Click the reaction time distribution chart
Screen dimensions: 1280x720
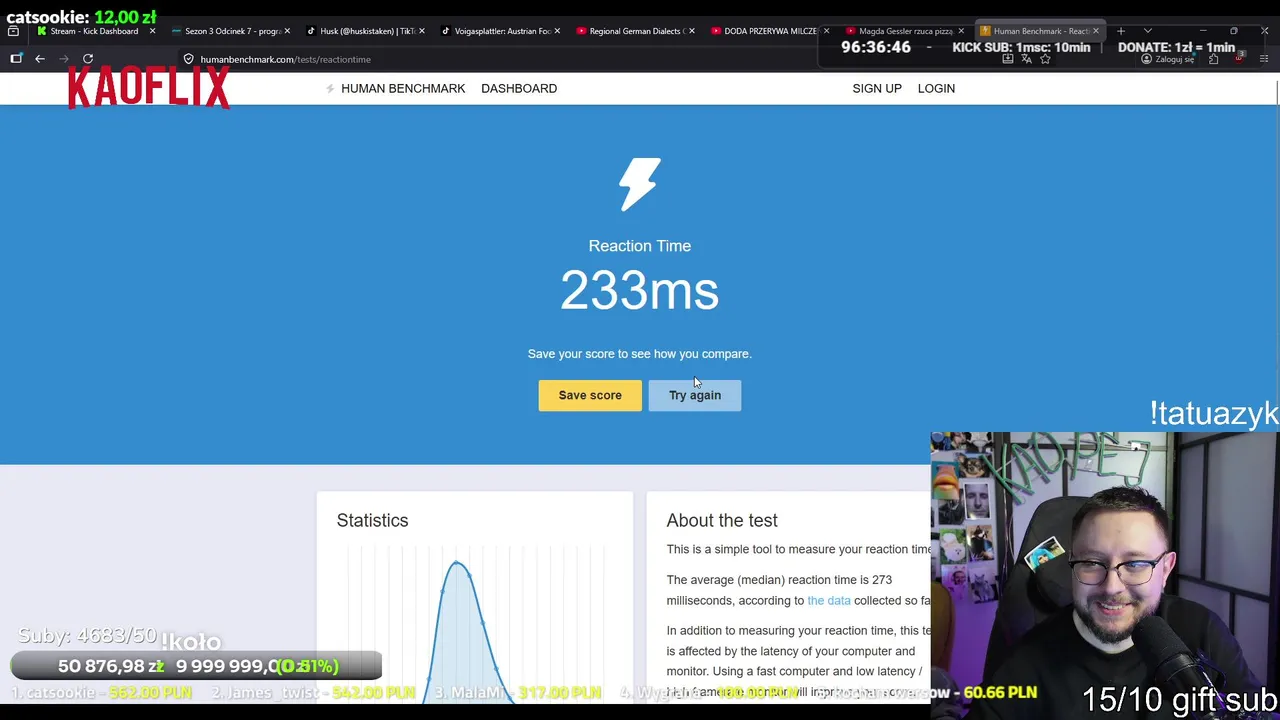click(x=475, y=625)
